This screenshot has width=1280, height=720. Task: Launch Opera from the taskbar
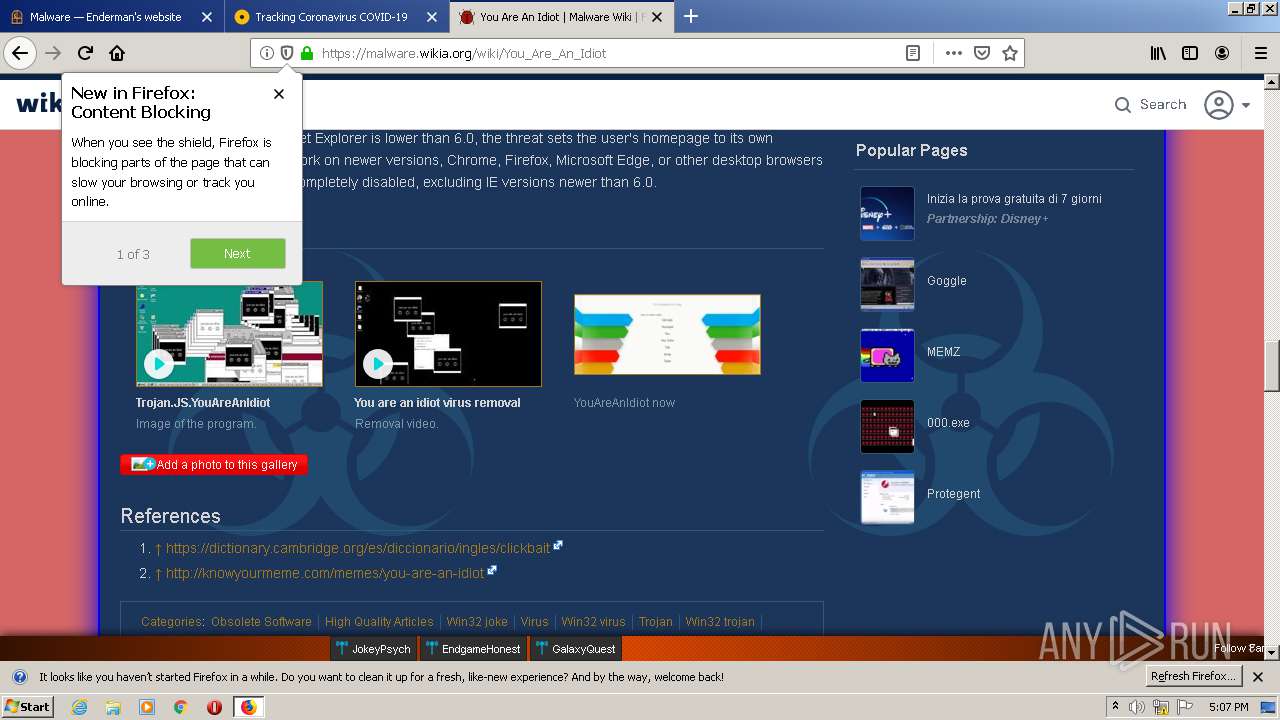[x=214, y=707]
